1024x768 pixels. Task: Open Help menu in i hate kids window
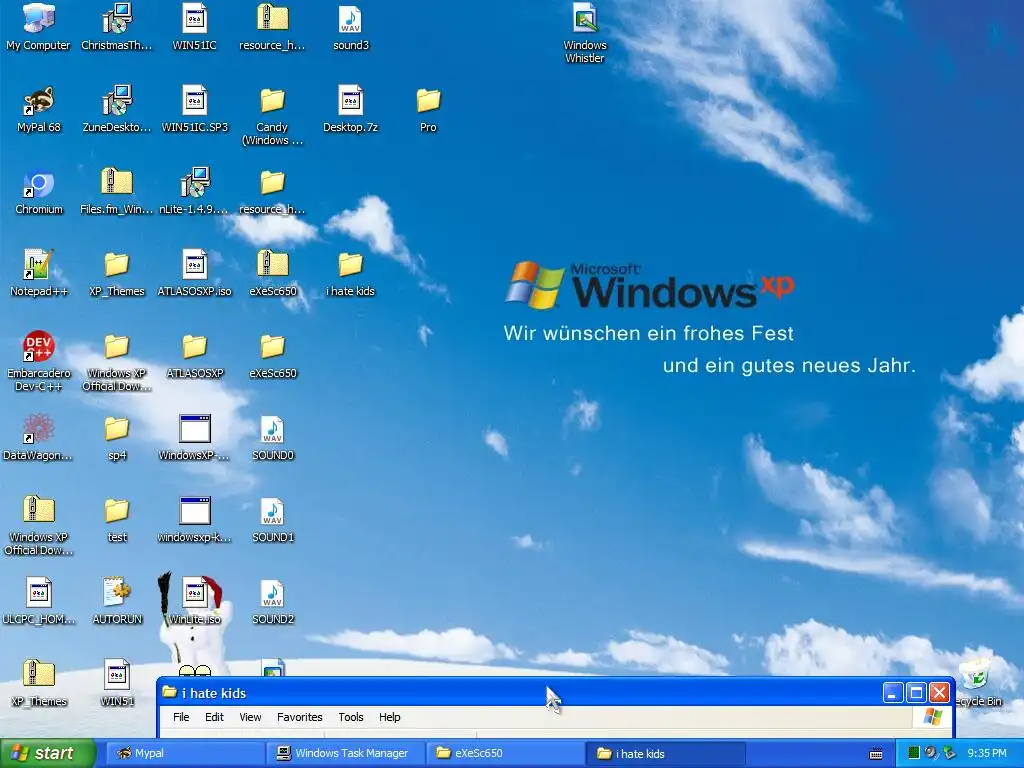click(390, 717)
